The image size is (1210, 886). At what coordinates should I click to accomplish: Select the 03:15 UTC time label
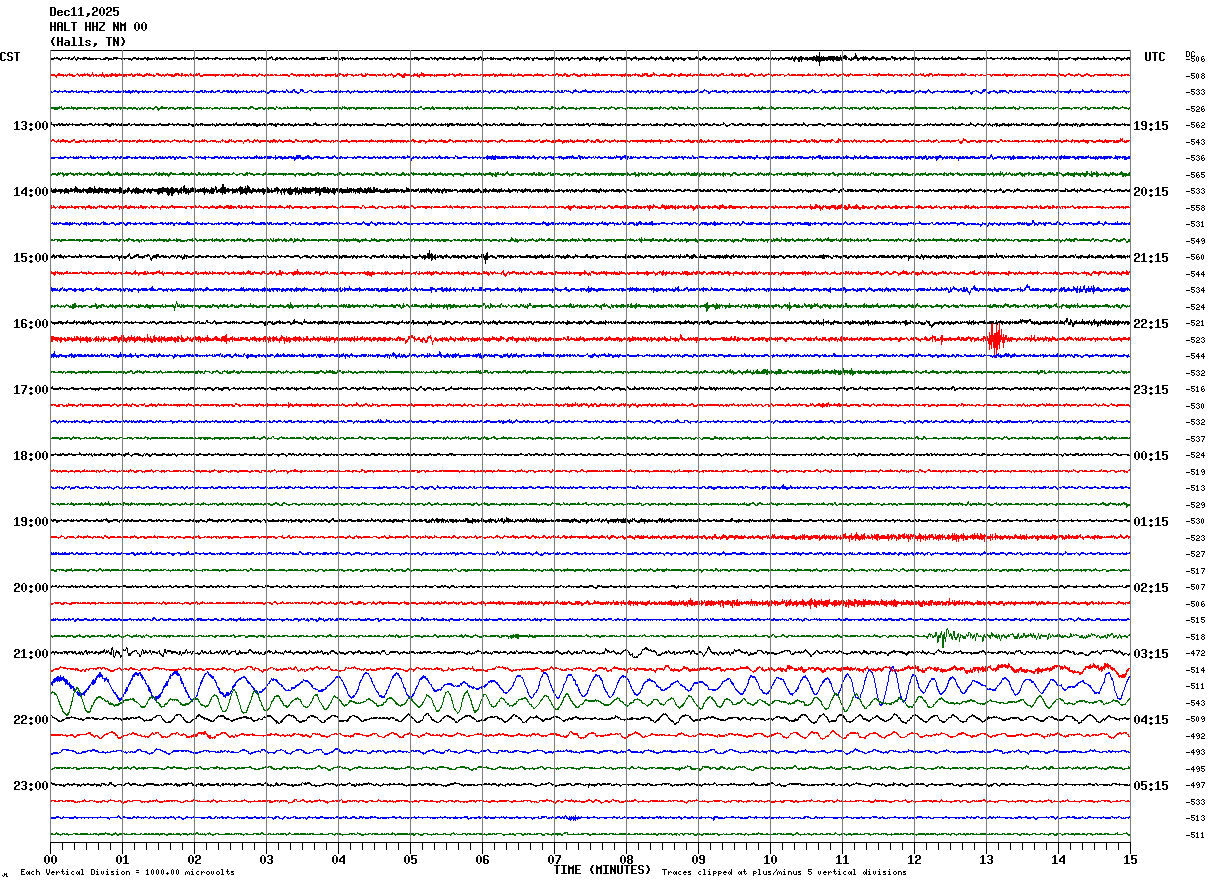point(1150,654)
